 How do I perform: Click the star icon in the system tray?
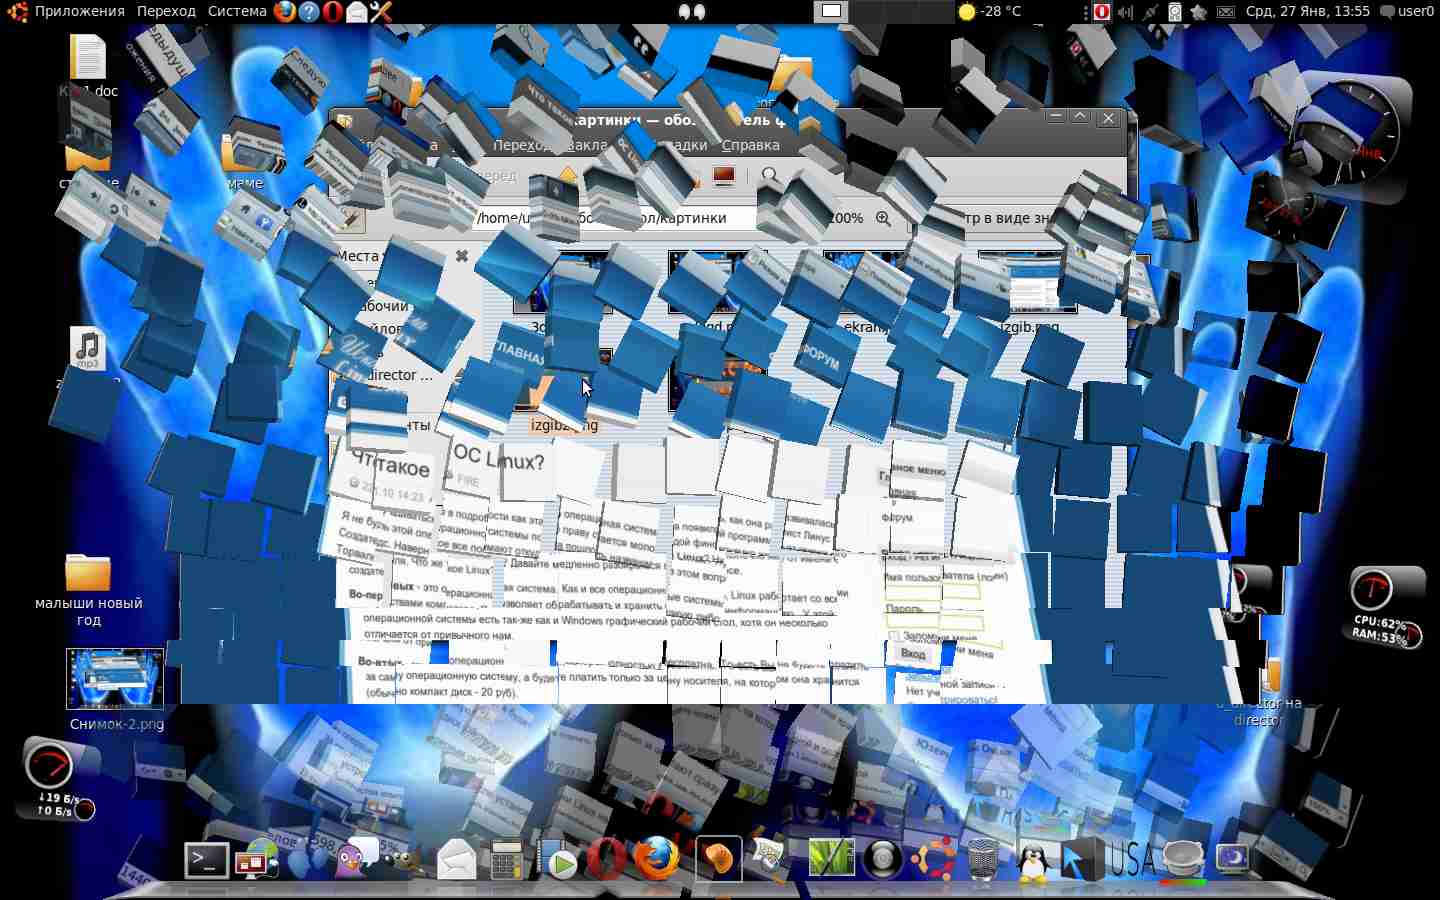click(1198, 12)
